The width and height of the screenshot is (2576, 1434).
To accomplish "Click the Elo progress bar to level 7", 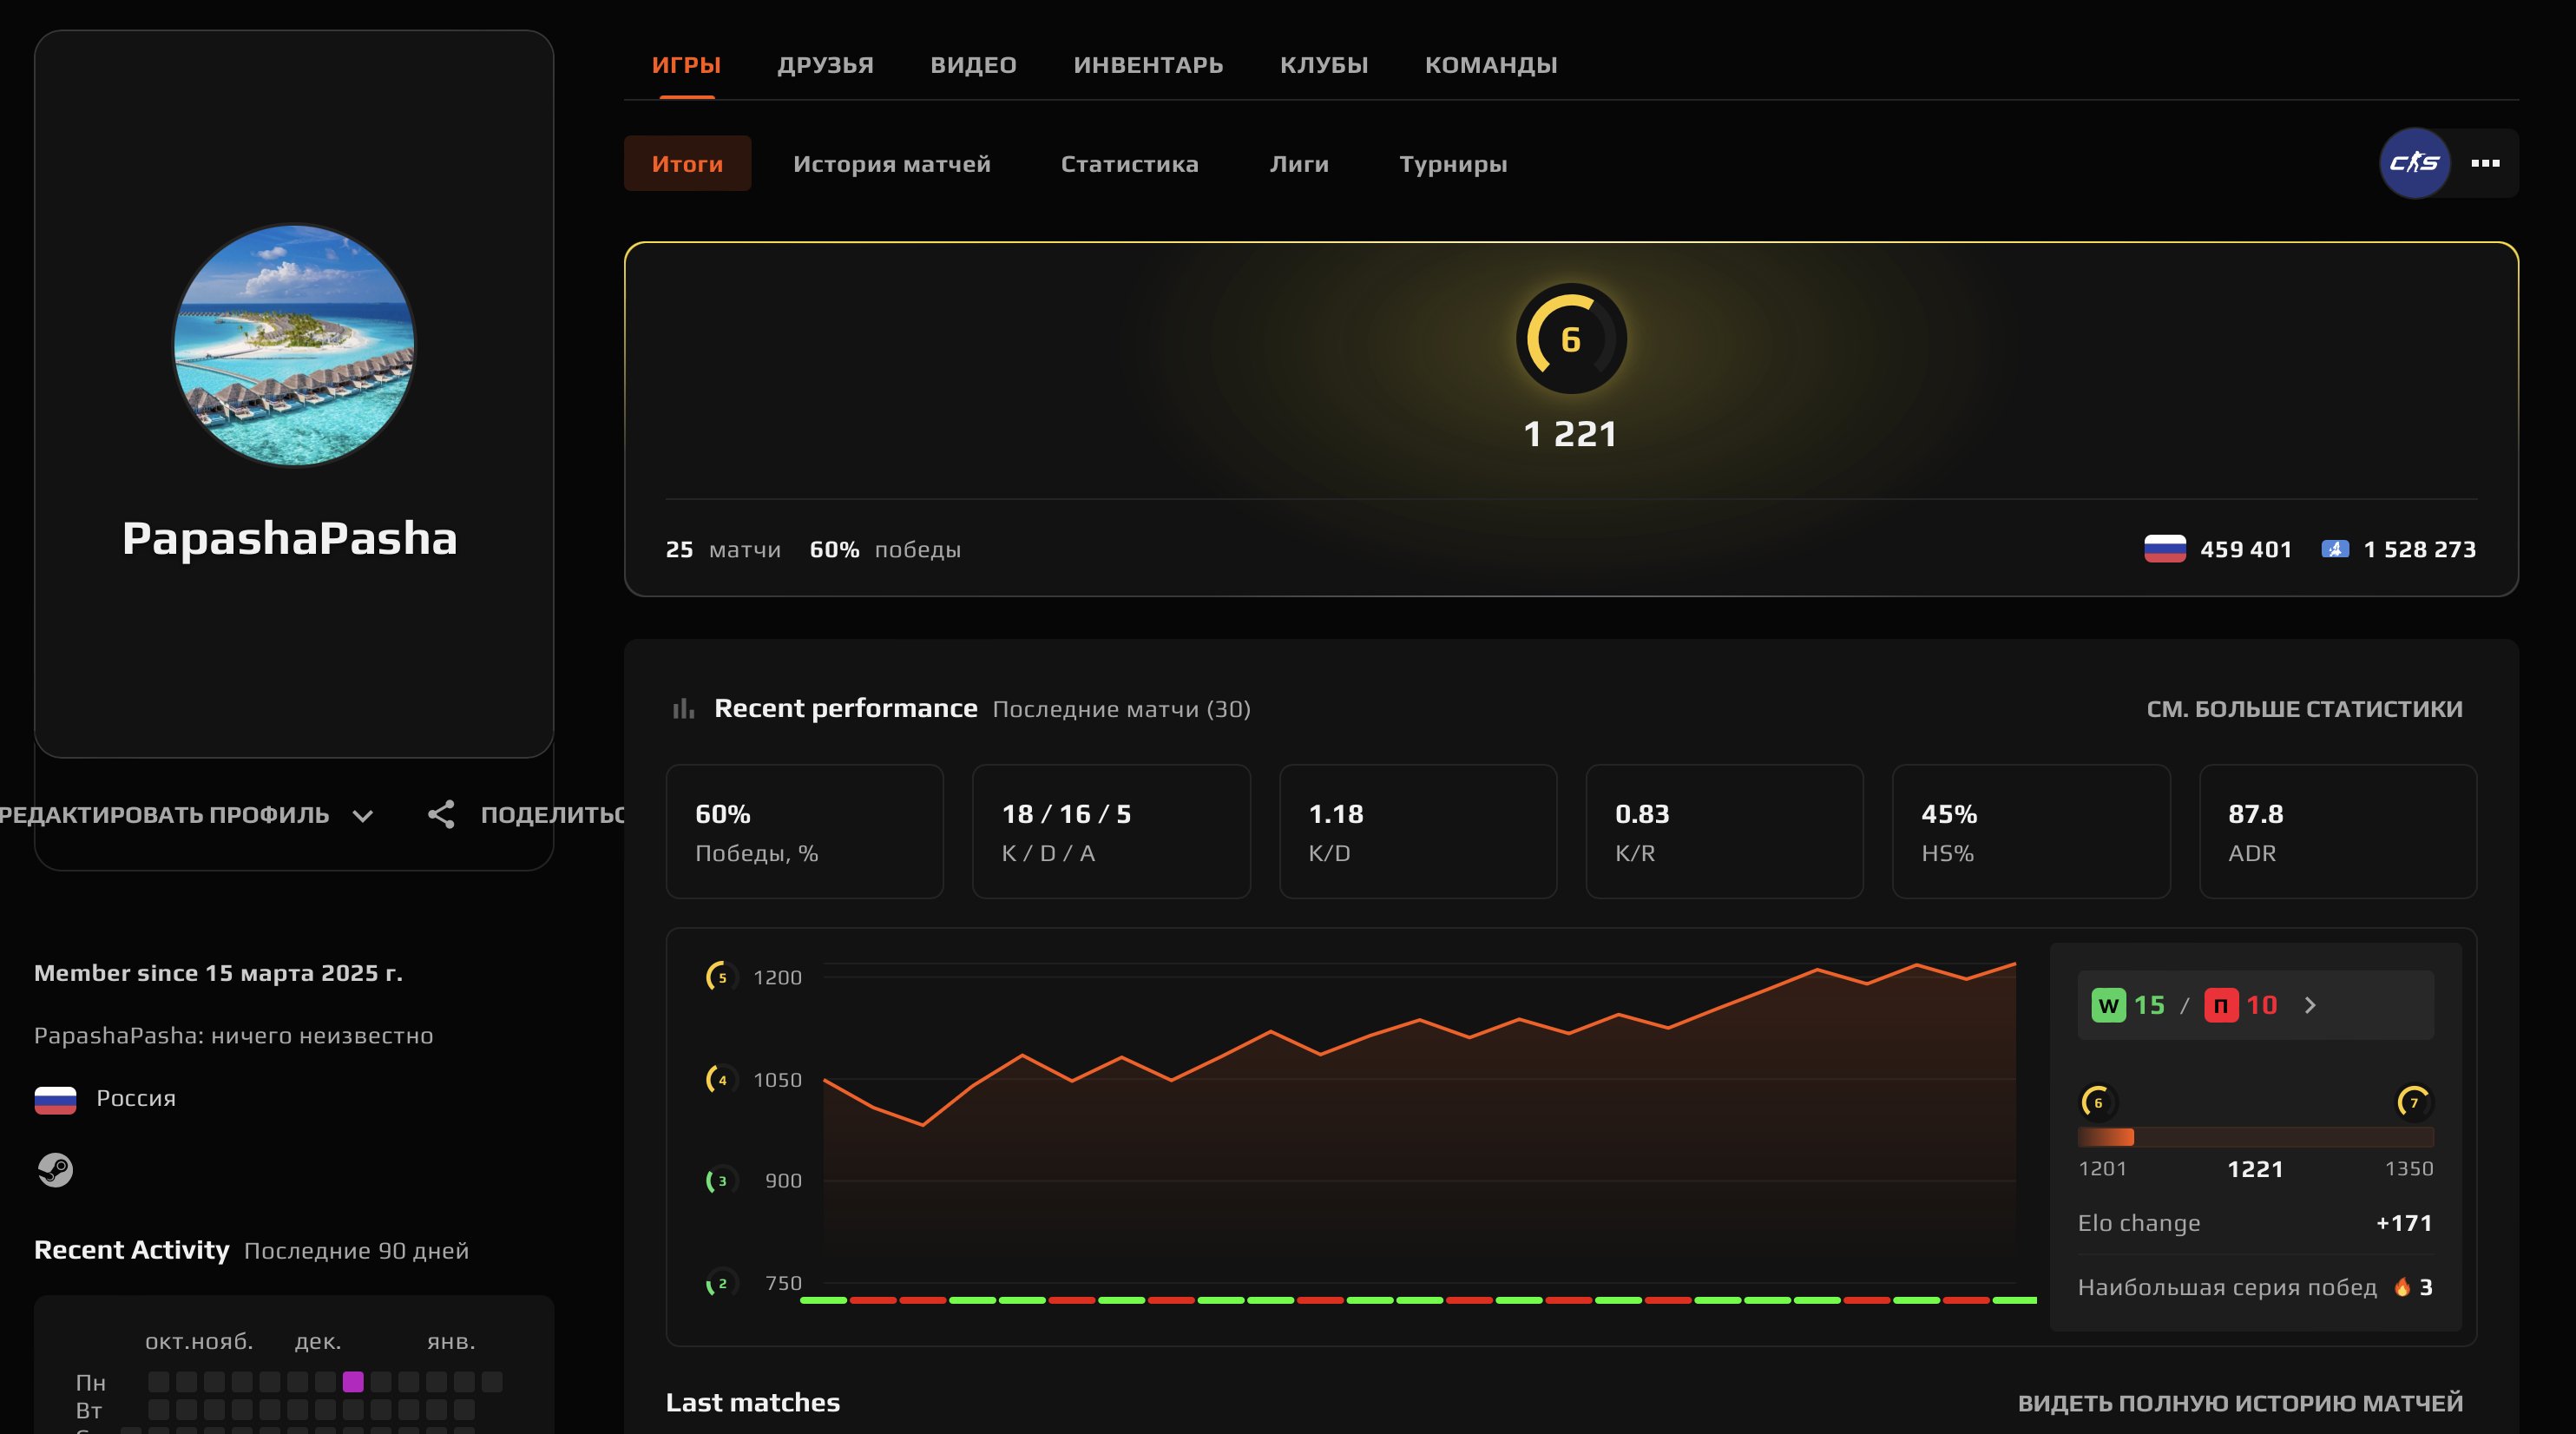I will pos(2255,1137).
